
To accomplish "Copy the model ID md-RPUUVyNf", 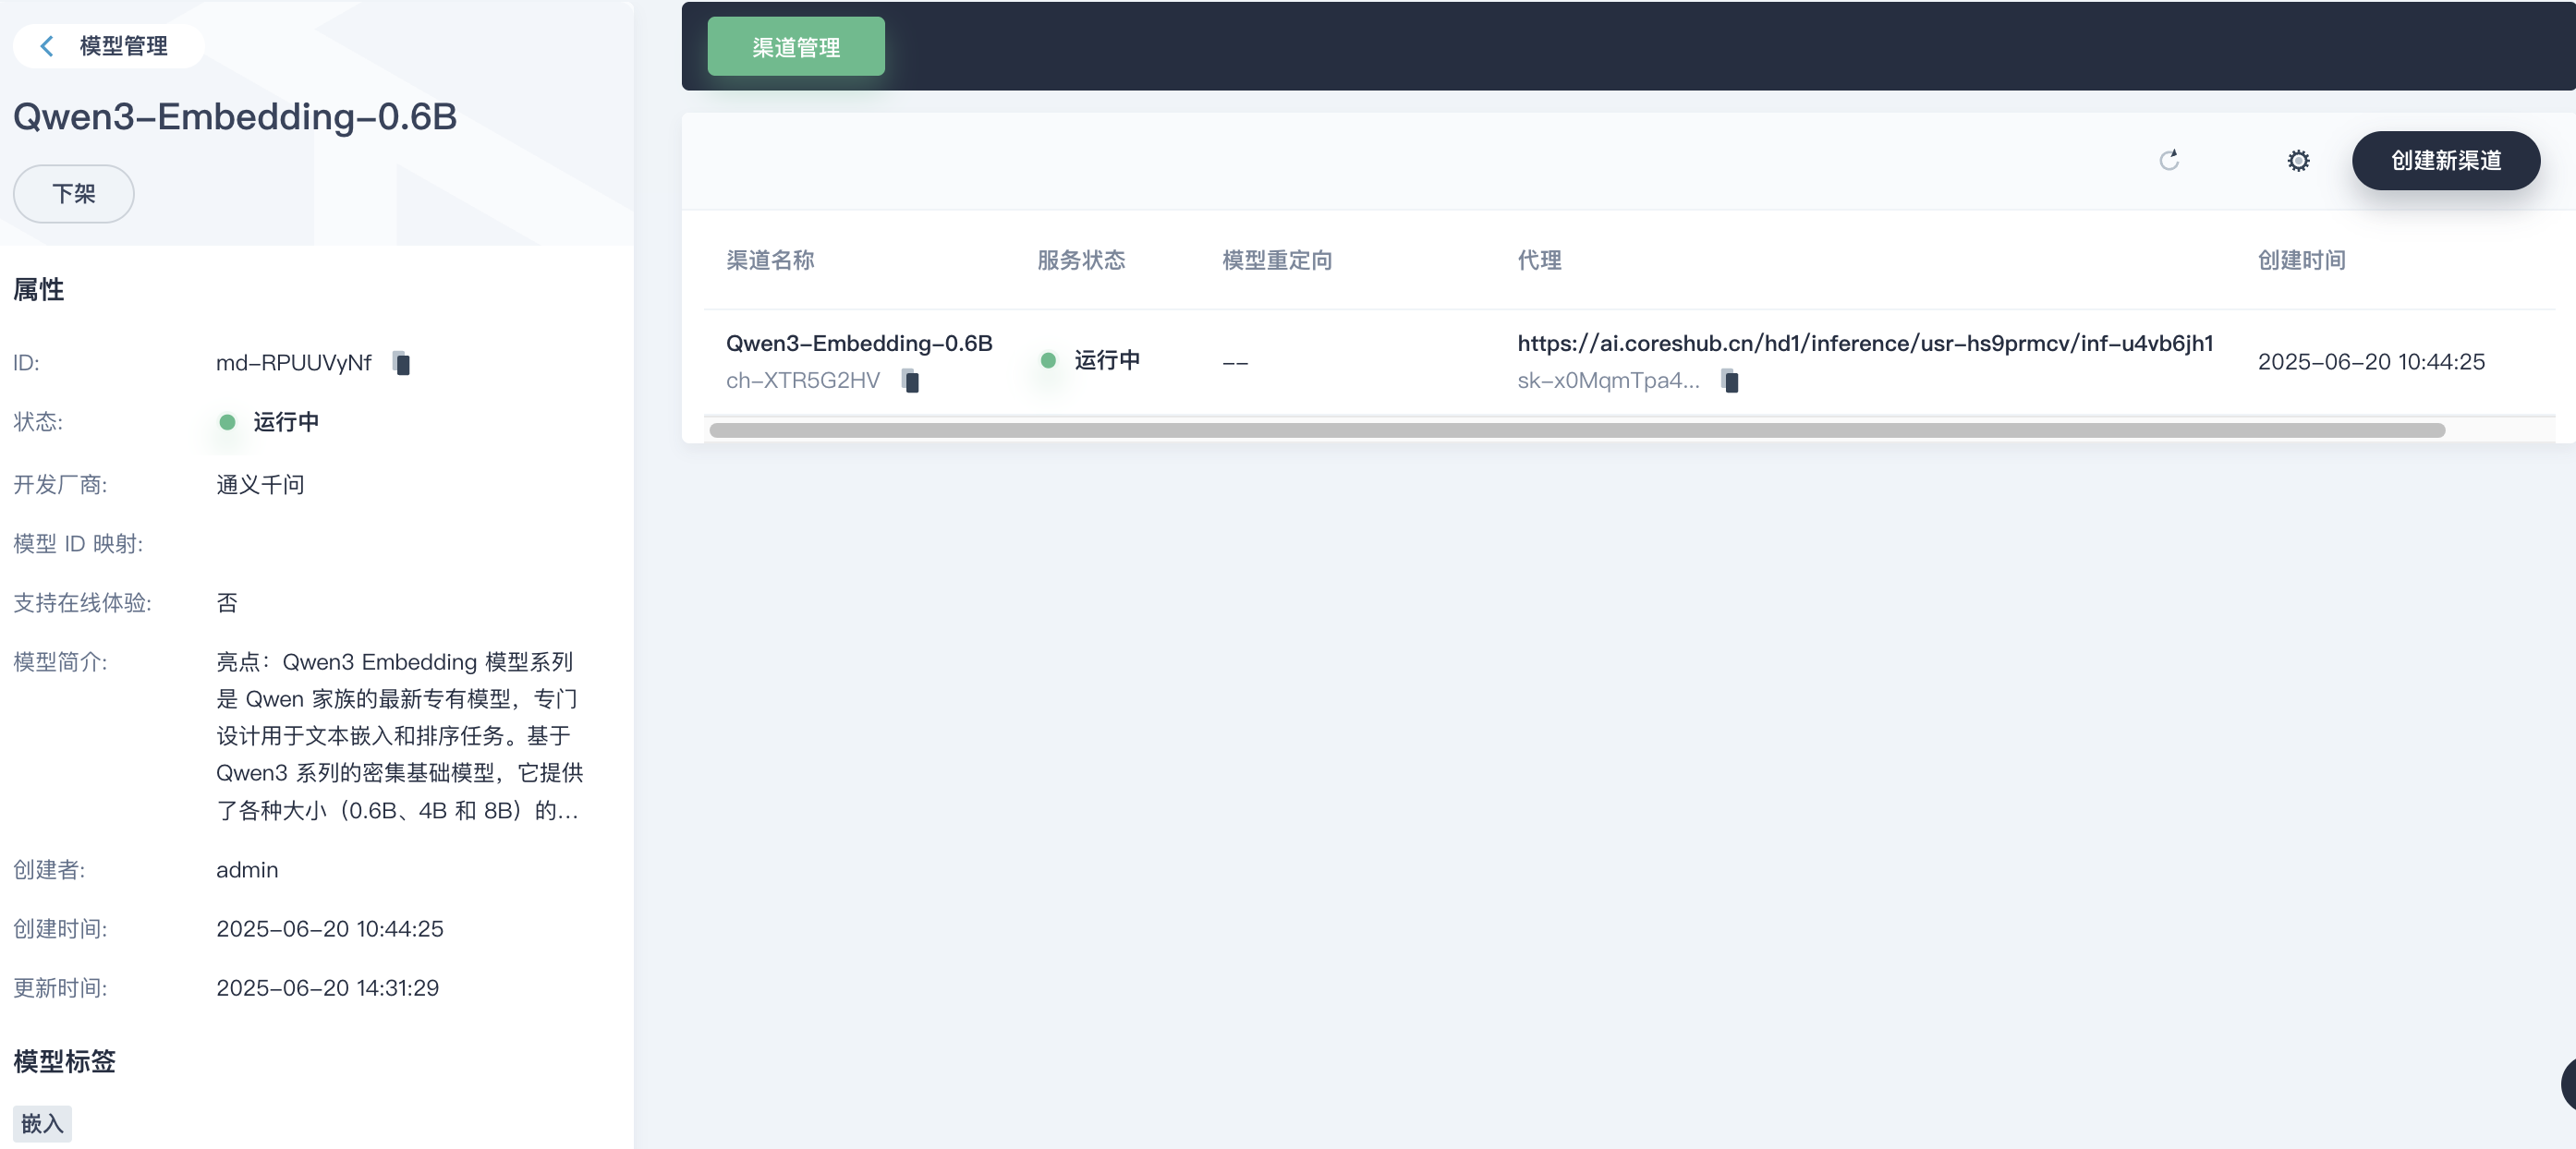I will [x=401, y=363].
